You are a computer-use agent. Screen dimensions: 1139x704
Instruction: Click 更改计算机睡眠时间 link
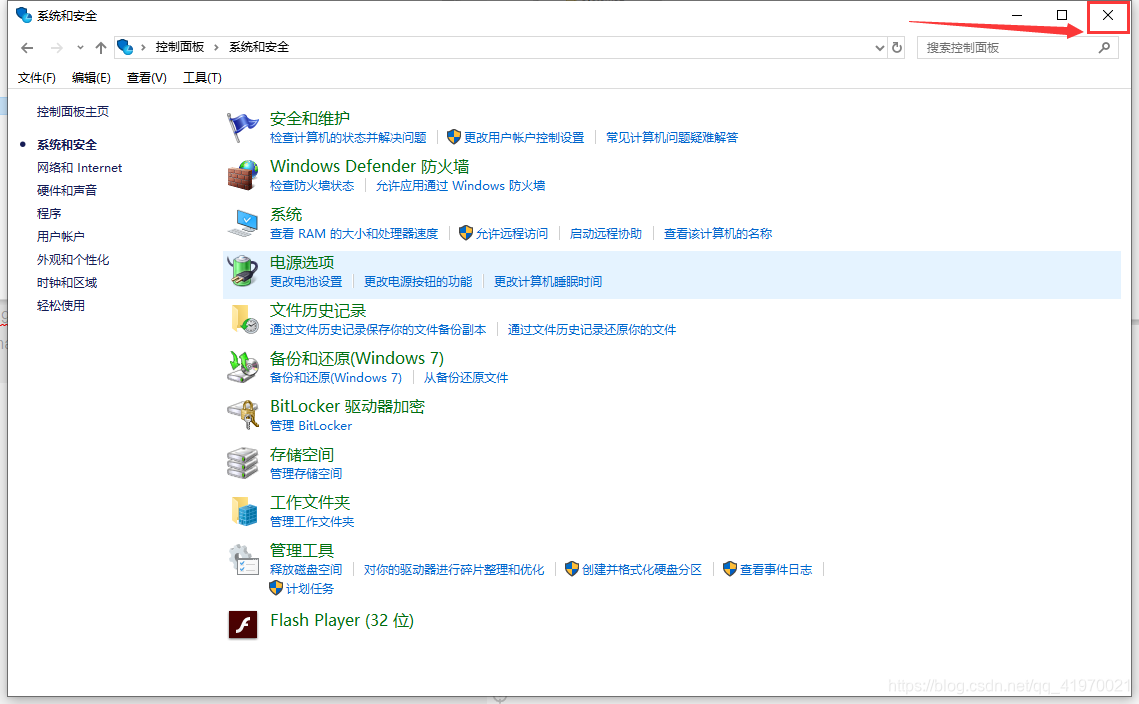pyautogui.click(x=548, y=282)
